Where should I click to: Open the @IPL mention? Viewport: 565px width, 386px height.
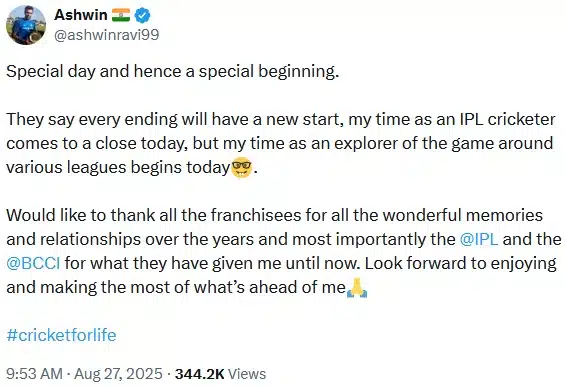479,239
